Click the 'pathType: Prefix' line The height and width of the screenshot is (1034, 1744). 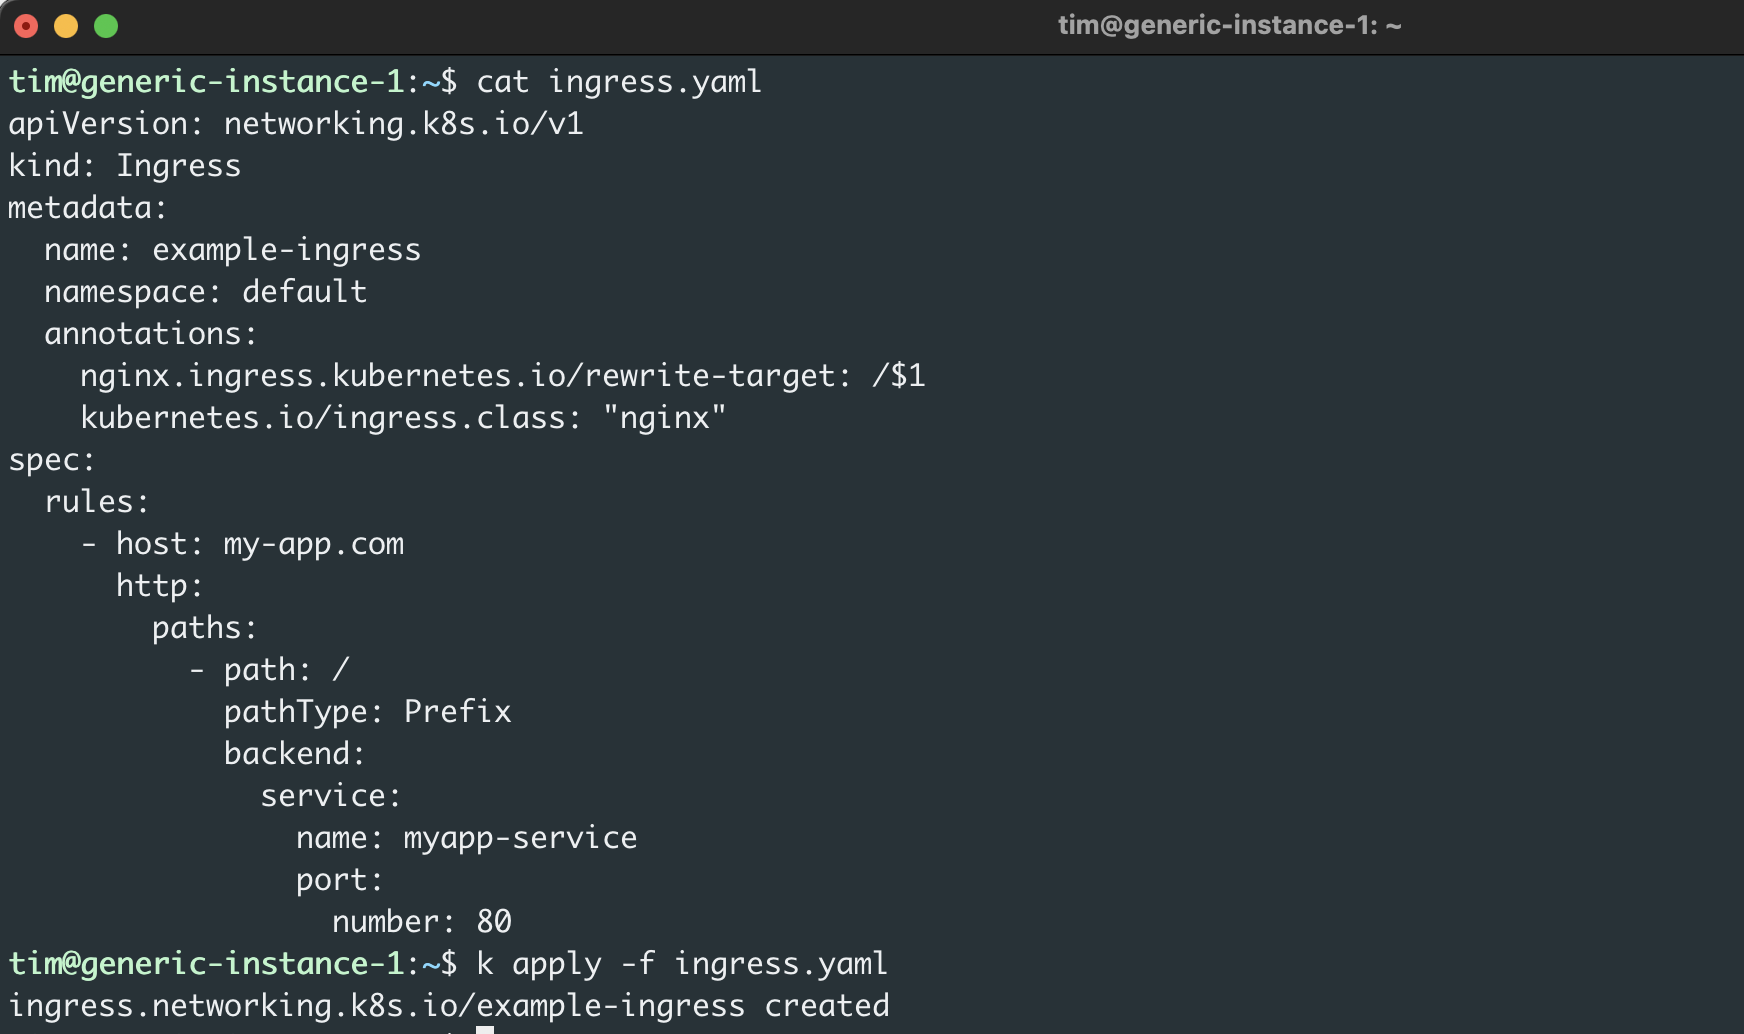point(367,712)
